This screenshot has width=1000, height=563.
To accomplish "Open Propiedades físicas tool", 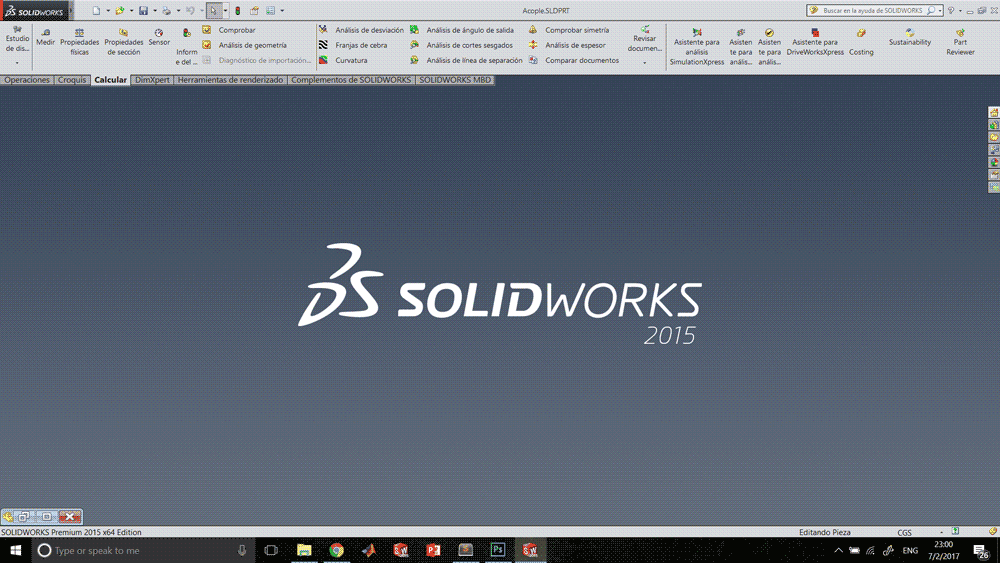I will coord(80,42).
